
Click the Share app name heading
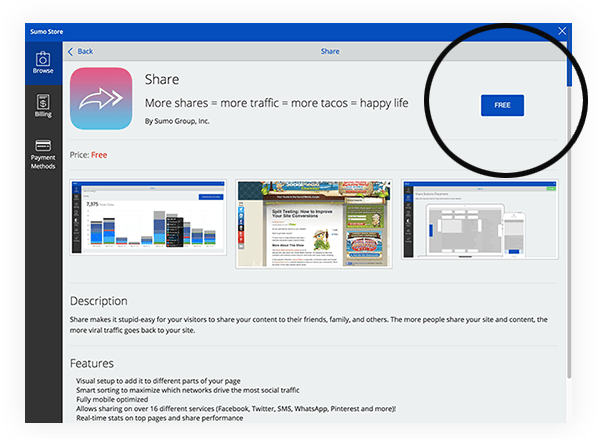[x=162, y=79]
